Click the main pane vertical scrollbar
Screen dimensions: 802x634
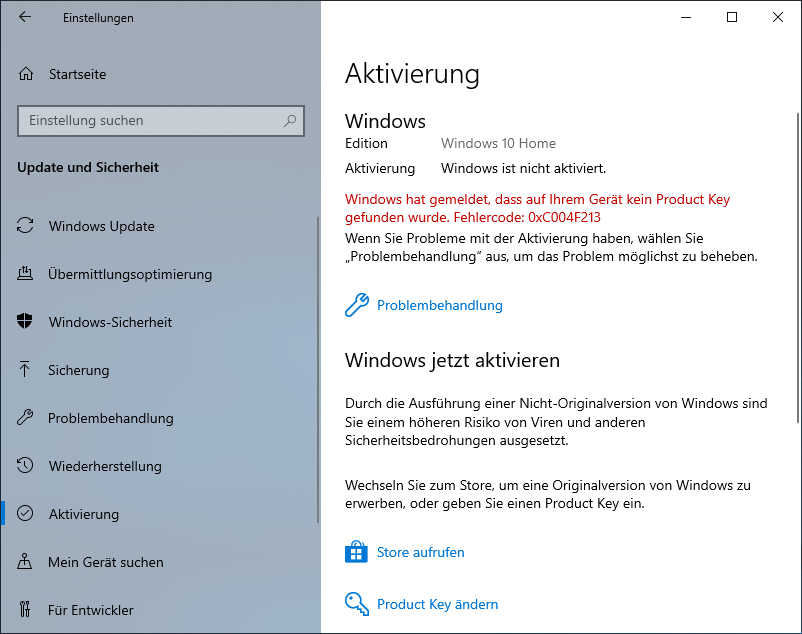click(798, 268)
